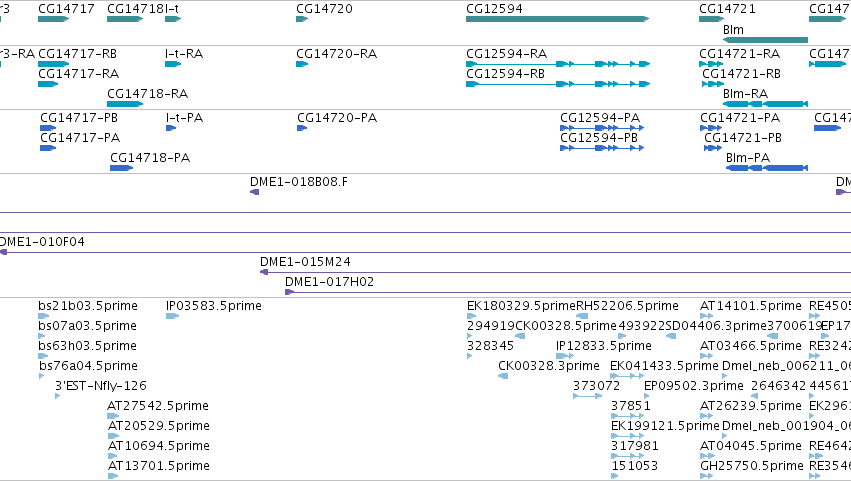The height and width of the screenshot is (481, 851).
Task: Select the EK199121.5prime EST label
Action: pos(665,426)
